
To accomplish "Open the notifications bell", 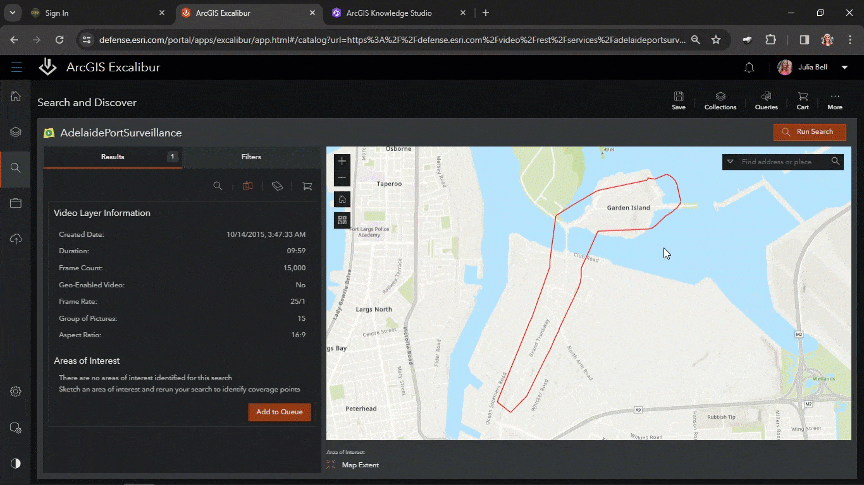I will [749, 68].
